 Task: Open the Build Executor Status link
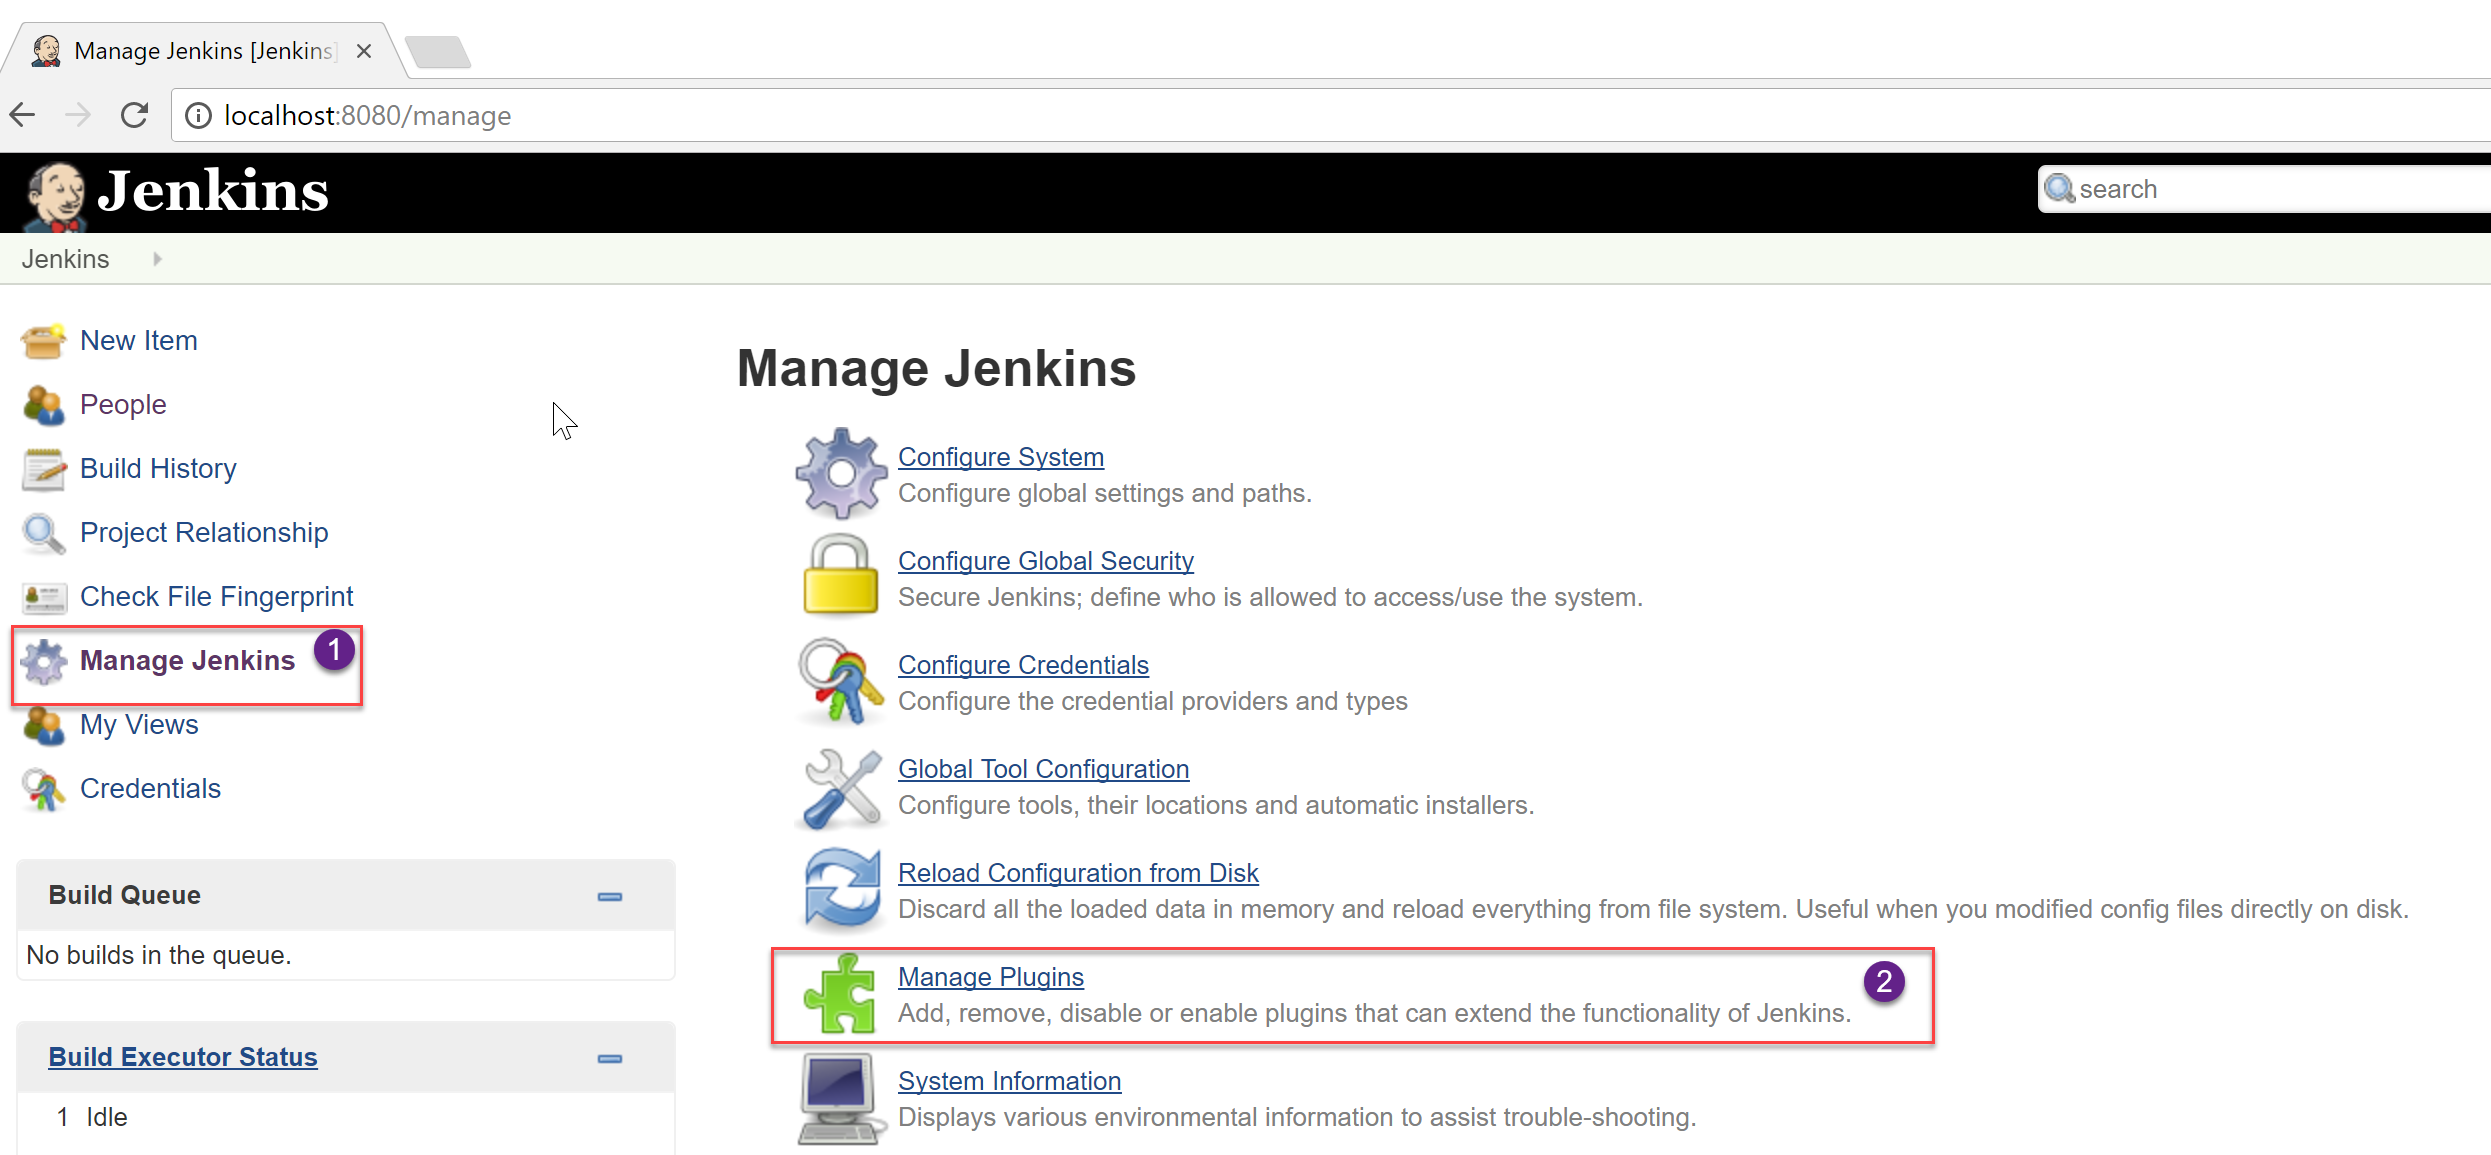coord(183,1057)
